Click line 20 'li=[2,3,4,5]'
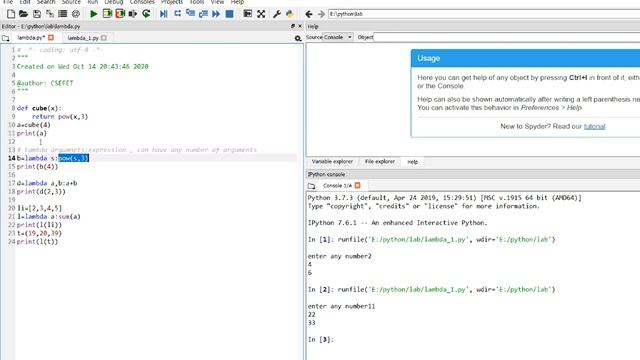Viewport: 640px width, 360px height. [x=39, y=208]
